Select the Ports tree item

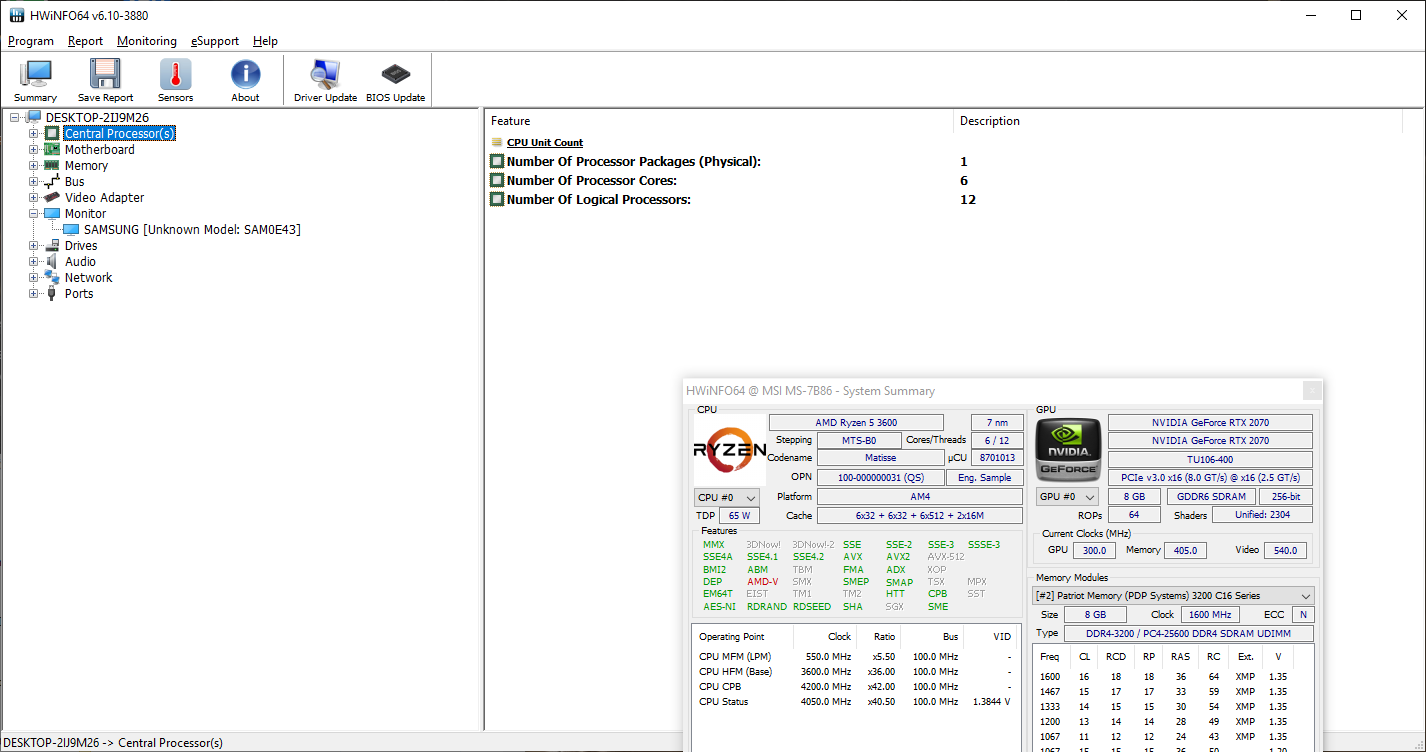79,293
